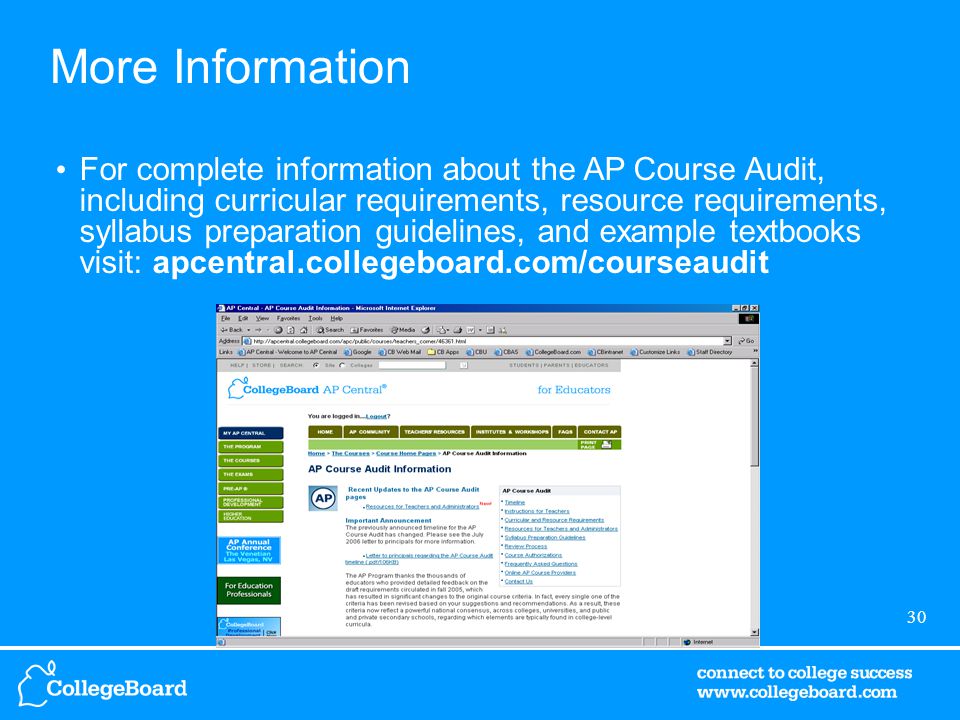This screenshot has width=960, height=720.
Task: Click the Edit with Word icon
Action: tap(470, 330)
